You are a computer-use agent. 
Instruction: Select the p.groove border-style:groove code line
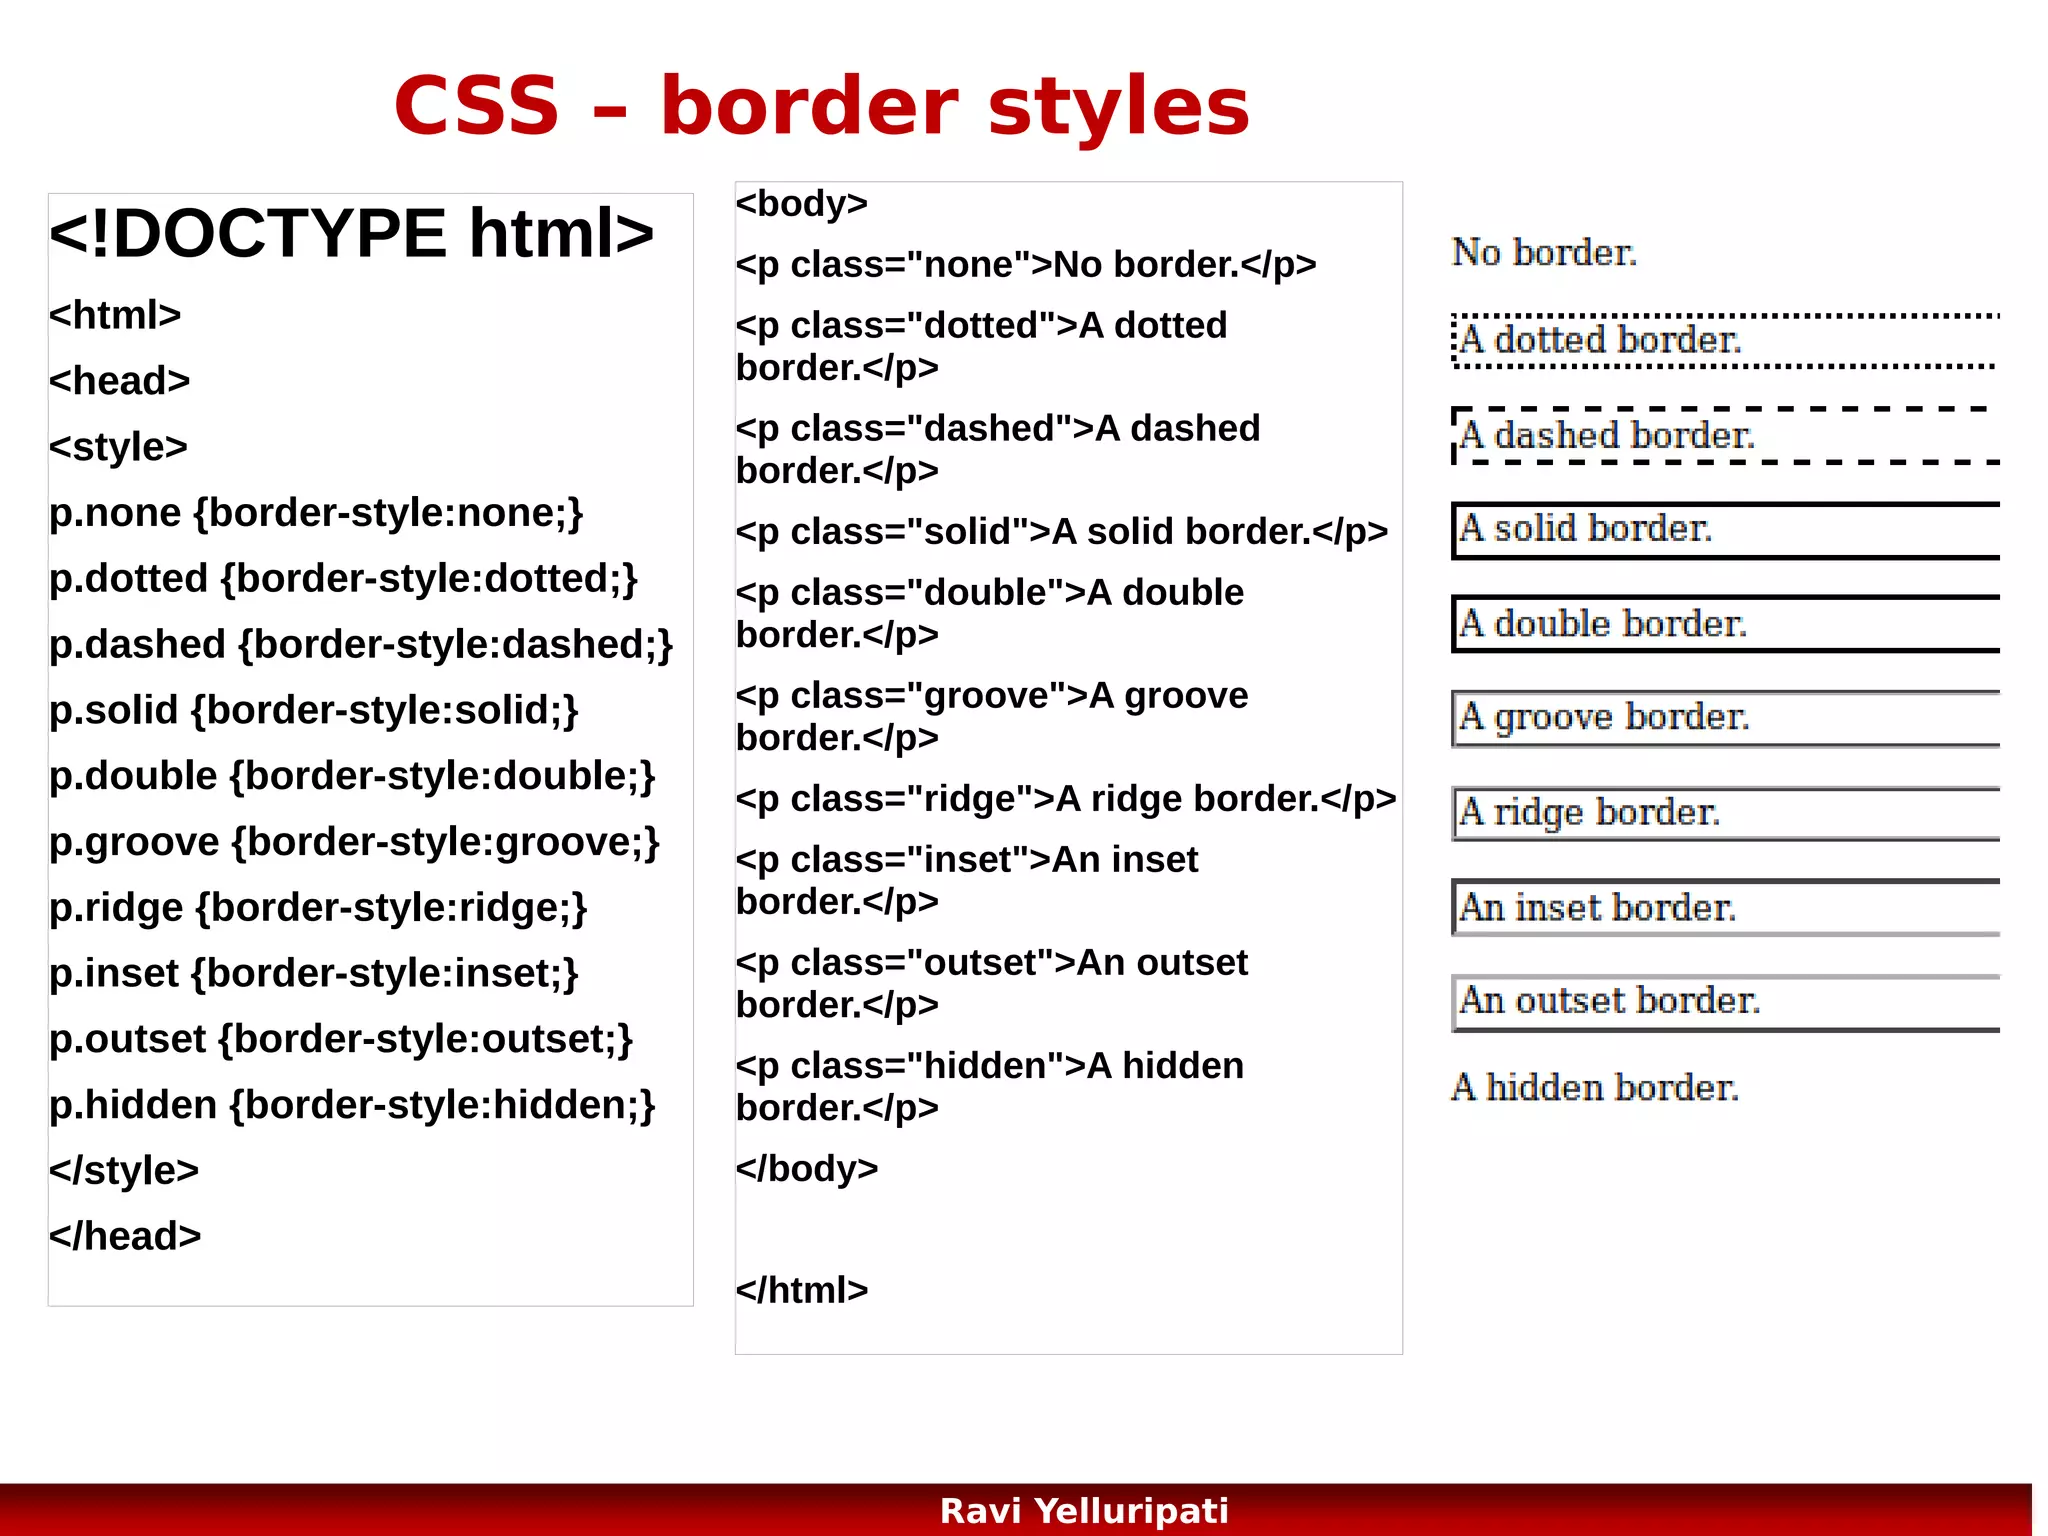(354, 841)
